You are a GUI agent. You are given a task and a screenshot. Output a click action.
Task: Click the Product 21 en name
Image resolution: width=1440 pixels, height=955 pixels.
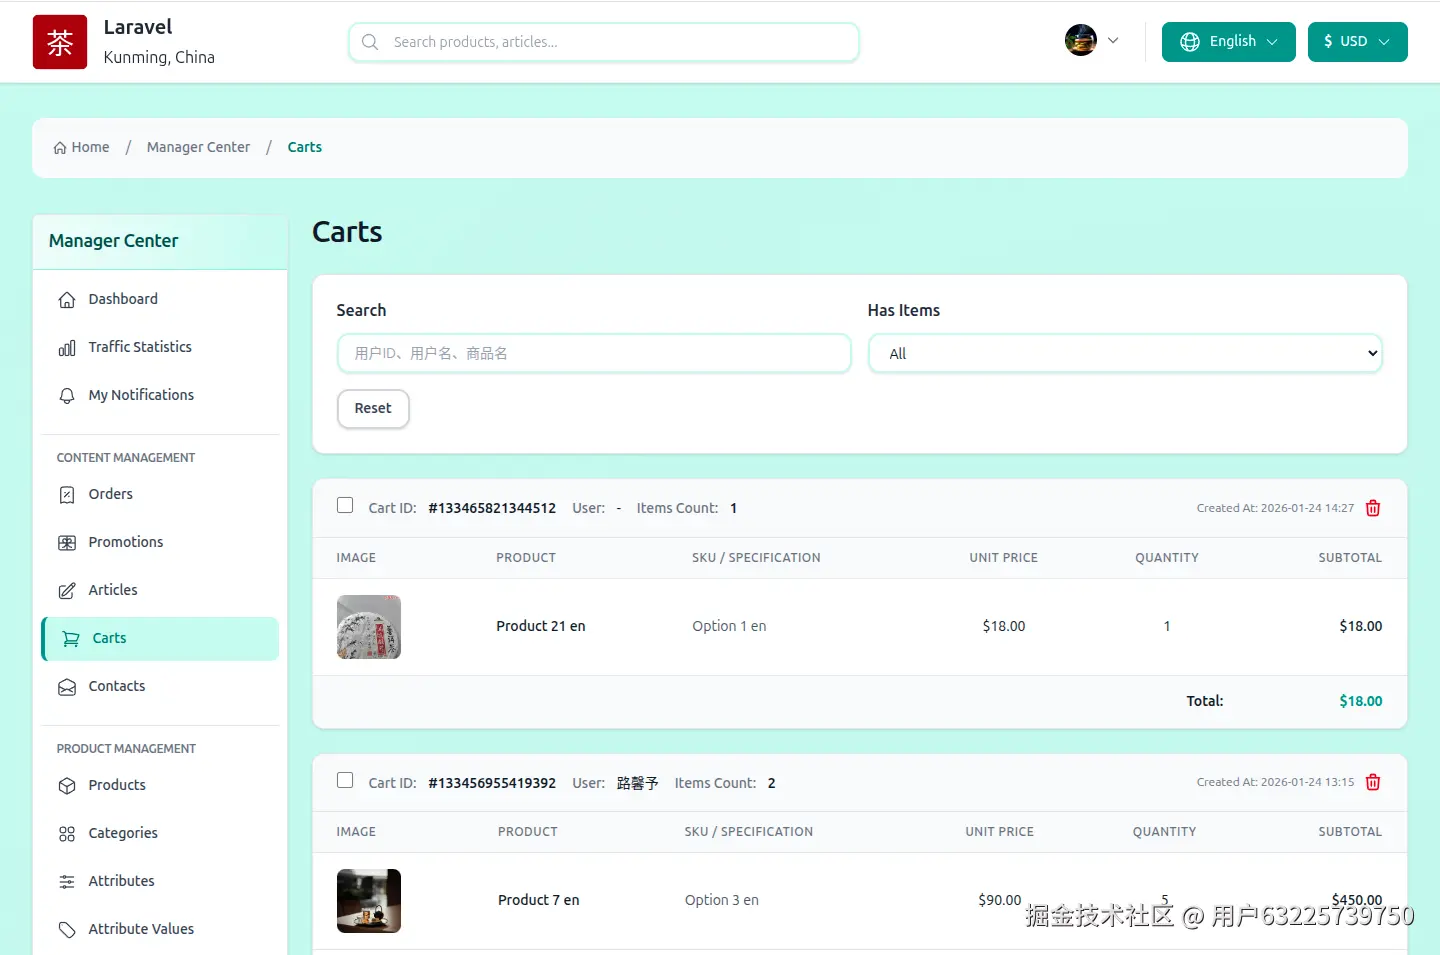[x=541, y=626]
